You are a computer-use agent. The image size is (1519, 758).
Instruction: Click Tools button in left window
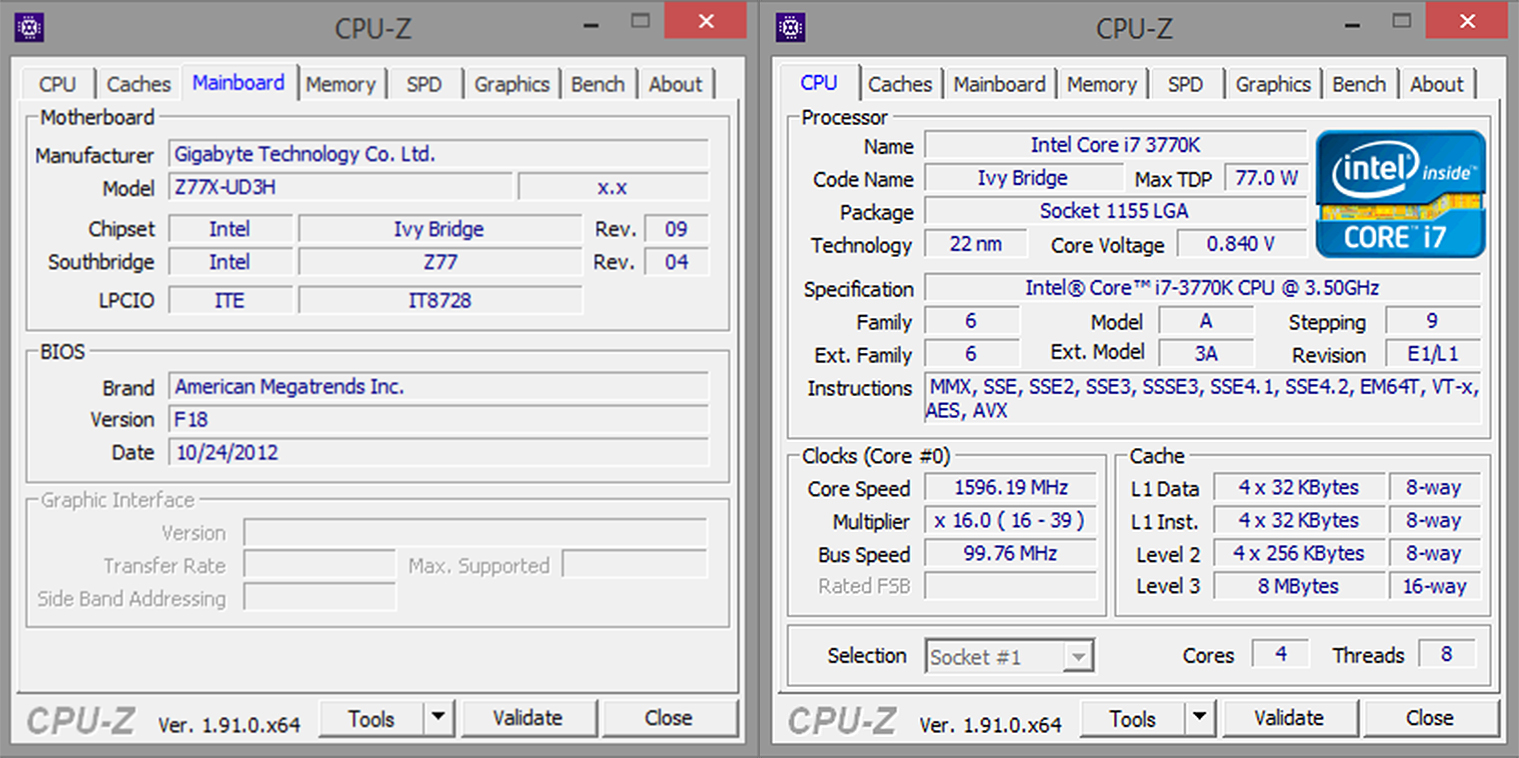(x=372, y=718)
